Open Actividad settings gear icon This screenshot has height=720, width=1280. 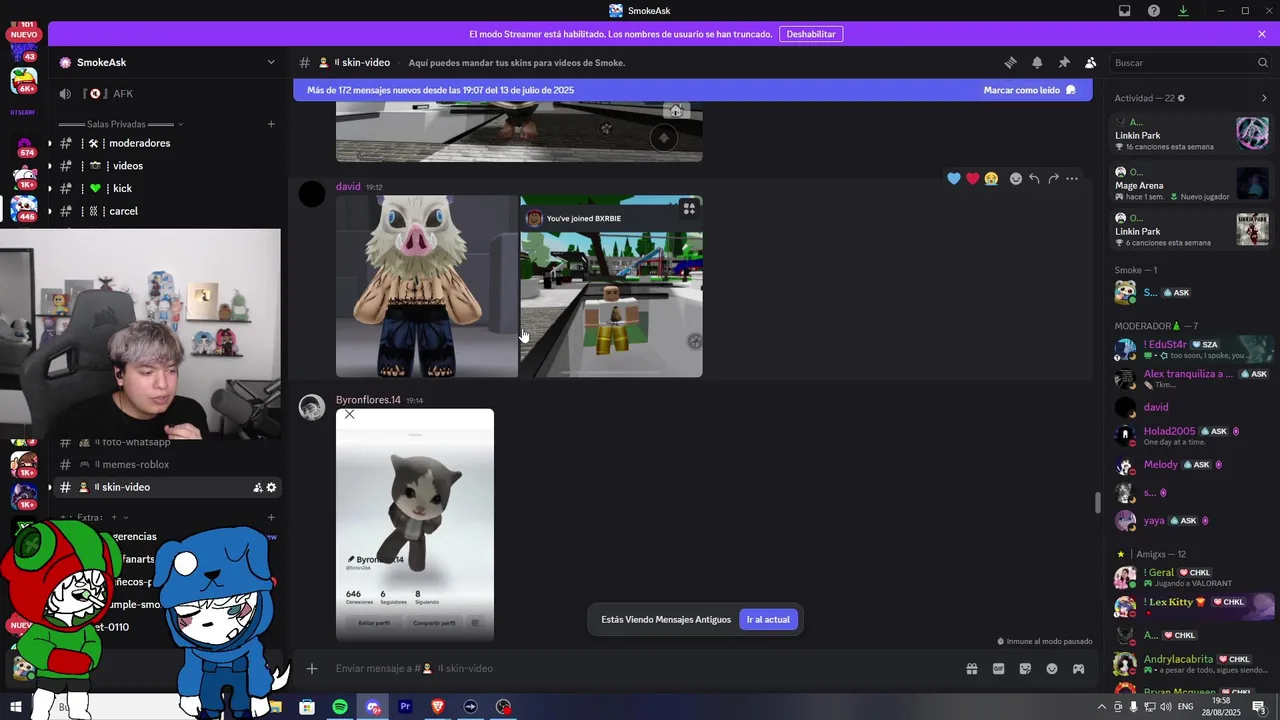pos(1181,98)
